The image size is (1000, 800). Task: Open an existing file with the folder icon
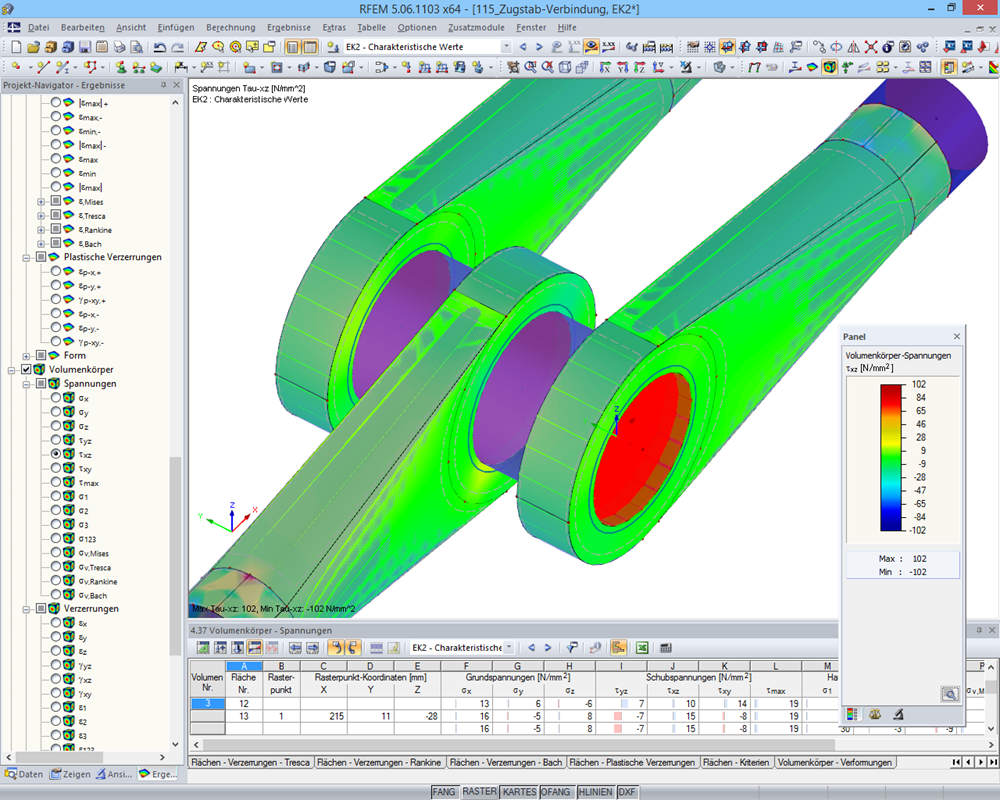pos(33,47)
